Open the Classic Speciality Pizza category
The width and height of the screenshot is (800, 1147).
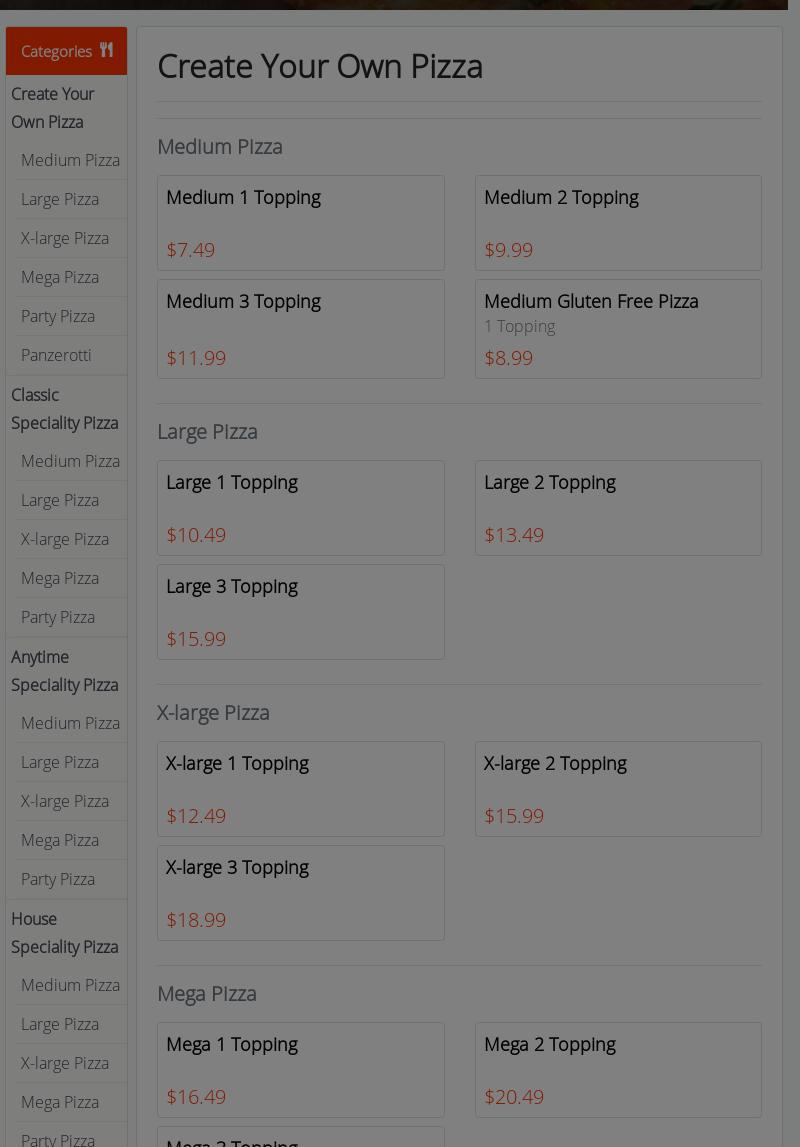(x=64, y=409)
